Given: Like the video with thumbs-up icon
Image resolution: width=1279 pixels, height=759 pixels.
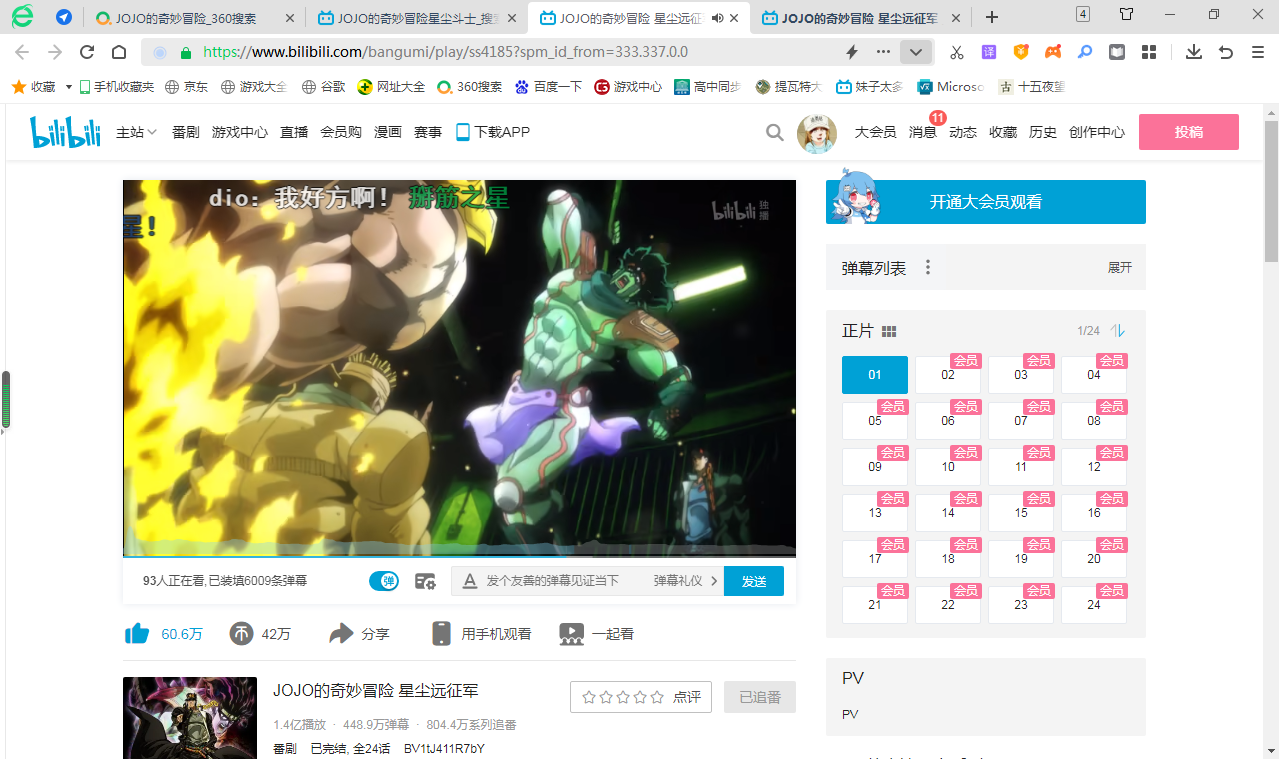Looking at the screenshot, I should (x=137, y=633).
